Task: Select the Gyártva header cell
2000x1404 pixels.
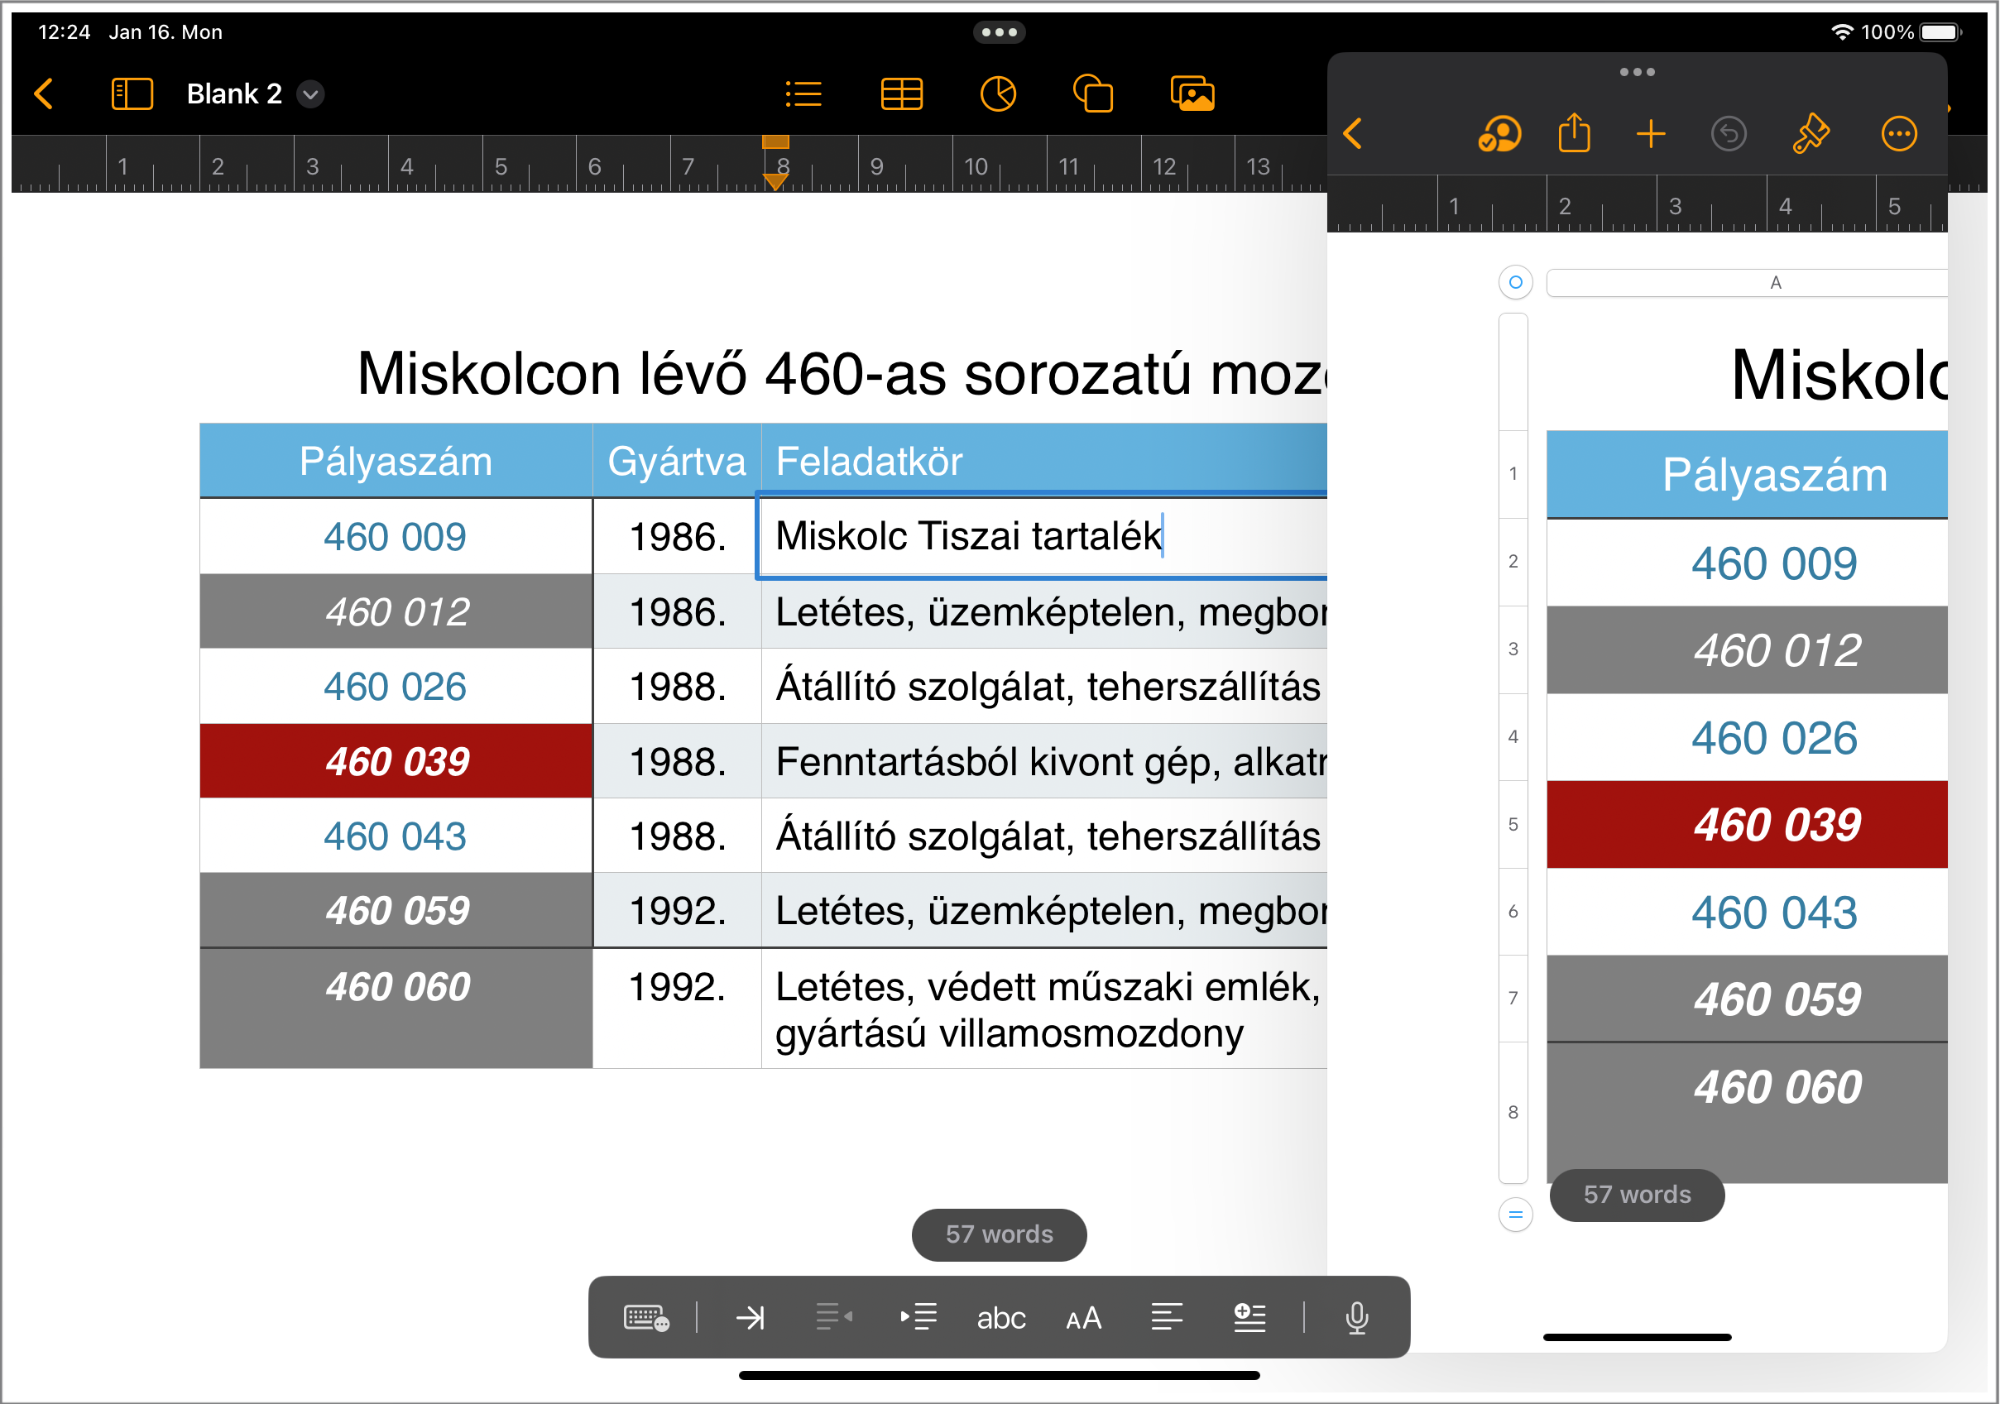Action: [x=677, y=461]
